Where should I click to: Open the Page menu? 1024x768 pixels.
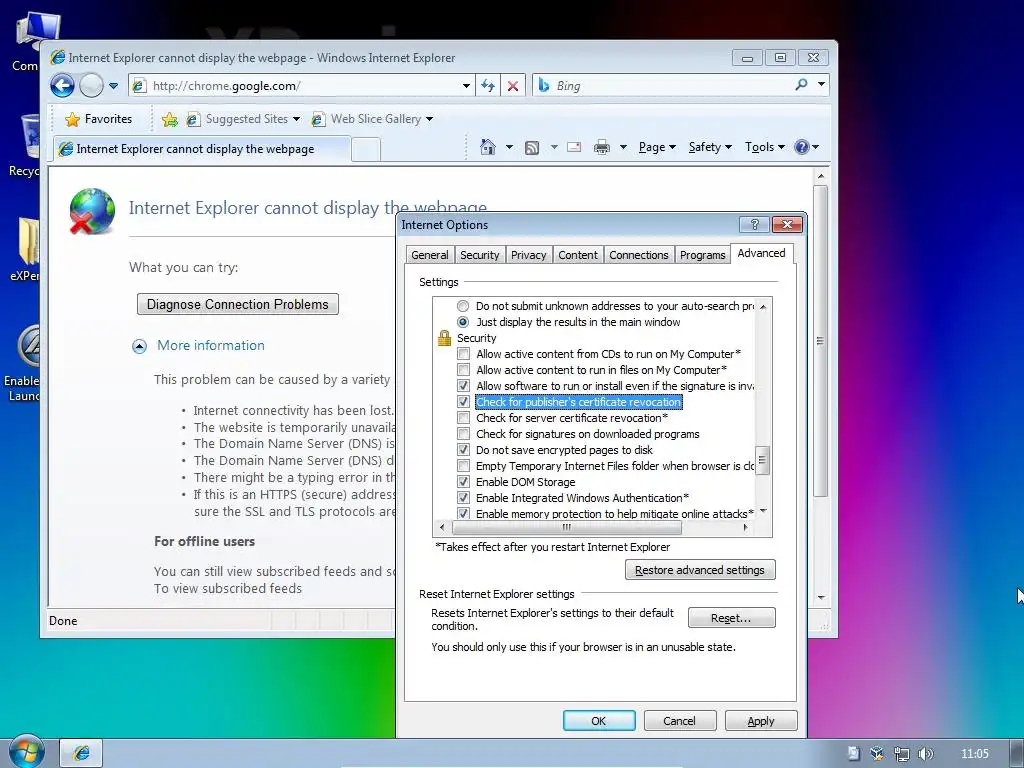[657, 147]
